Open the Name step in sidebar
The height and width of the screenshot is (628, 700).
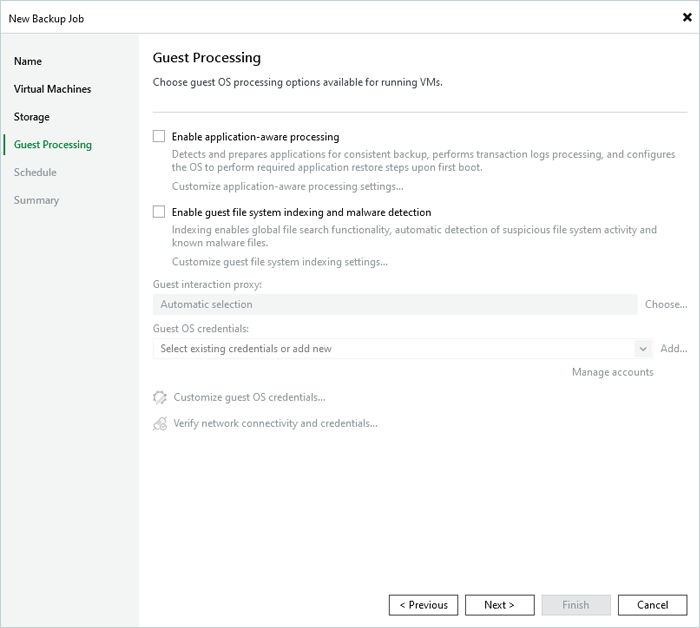coord(28,61)
